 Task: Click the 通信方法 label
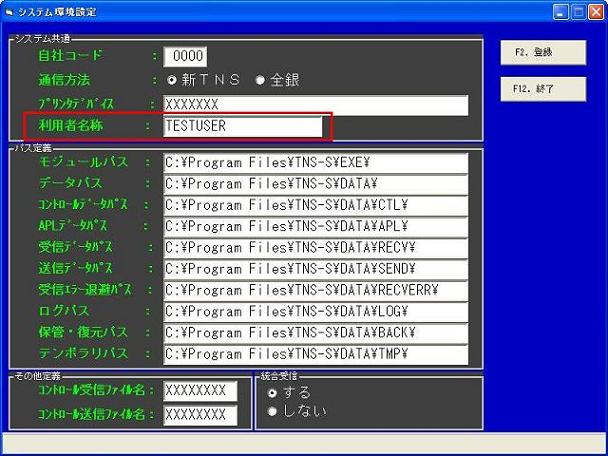64,80
